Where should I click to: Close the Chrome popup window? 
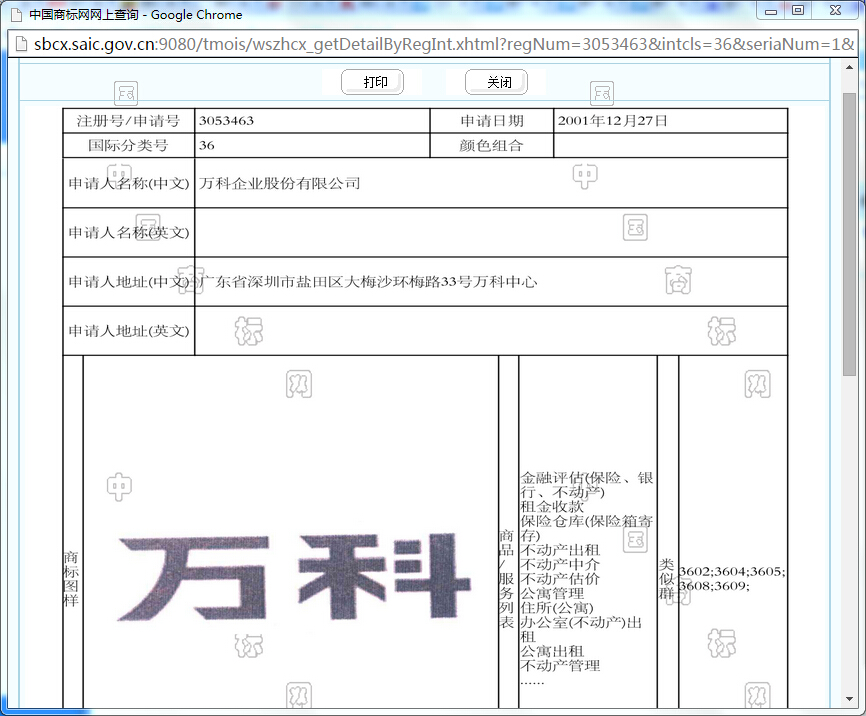click(x=836, y=11)
